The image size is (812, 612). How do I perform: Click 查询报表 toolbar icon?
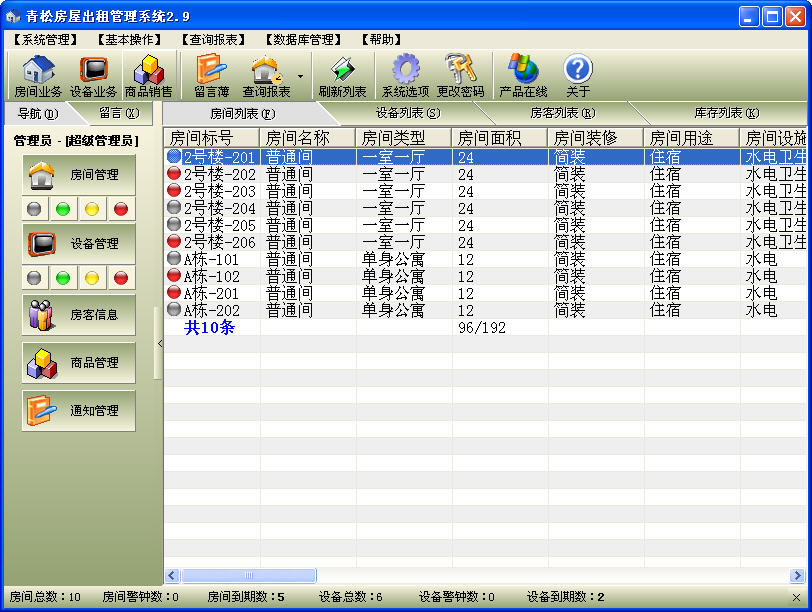click(266, 76)
